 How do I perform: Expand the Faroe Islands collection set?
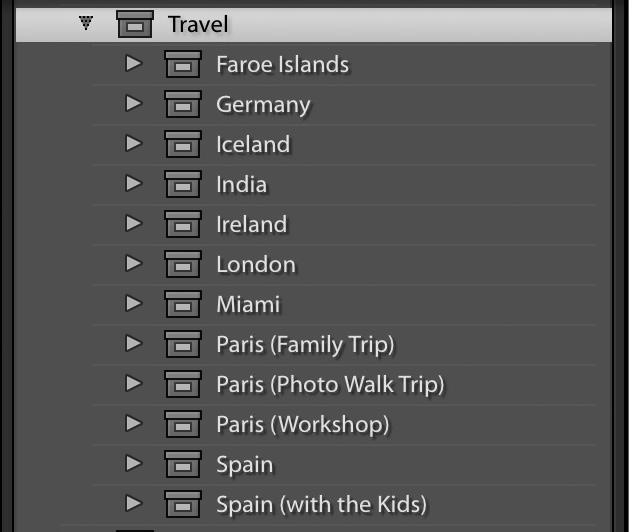coord(134,63)
